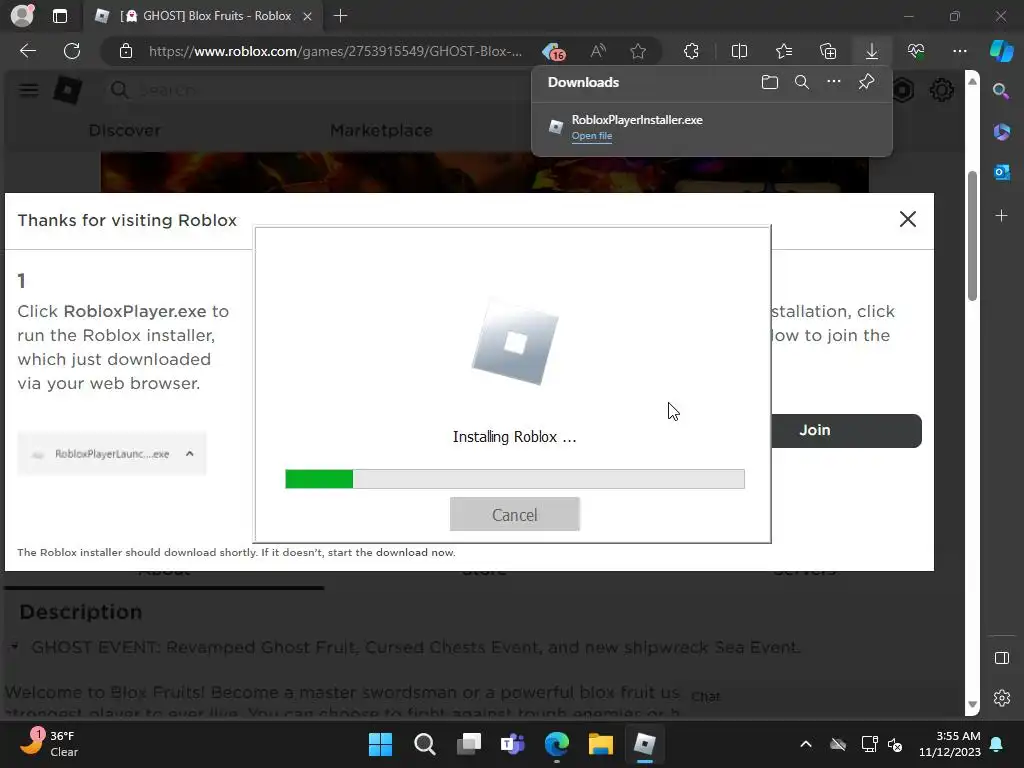
Task: Open clock and date 3:55 AM
Action: point(949,744)
